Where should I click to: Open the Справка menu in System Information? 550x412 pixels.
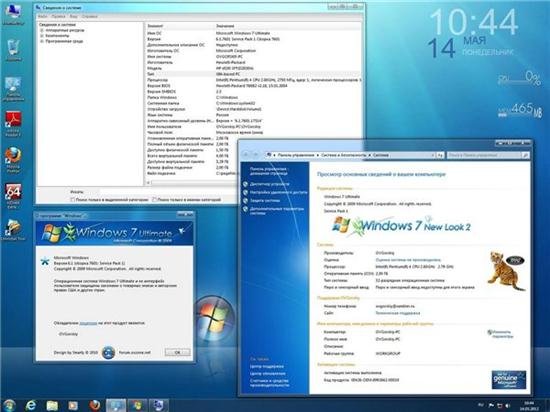(89, 16)
